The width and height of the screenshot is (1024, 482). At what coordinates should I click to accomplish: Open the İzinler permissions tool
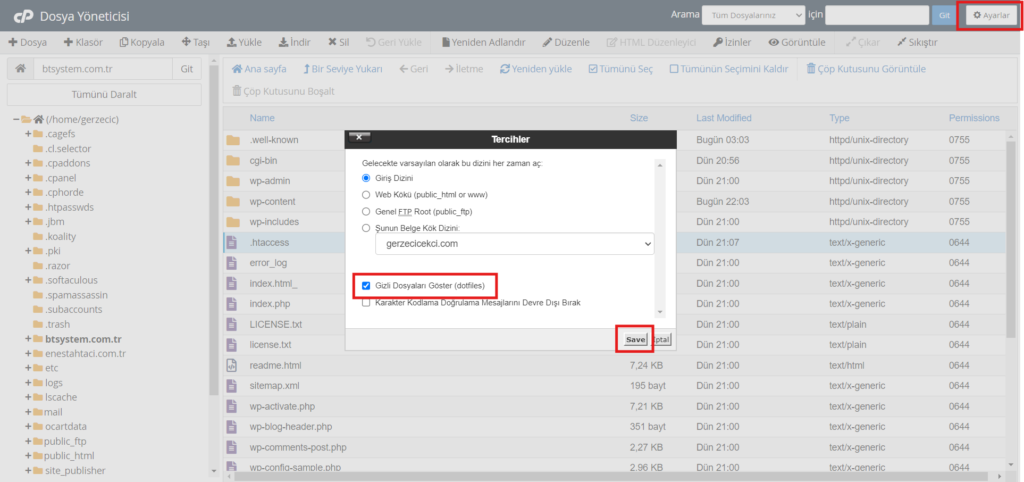(732, 42)
